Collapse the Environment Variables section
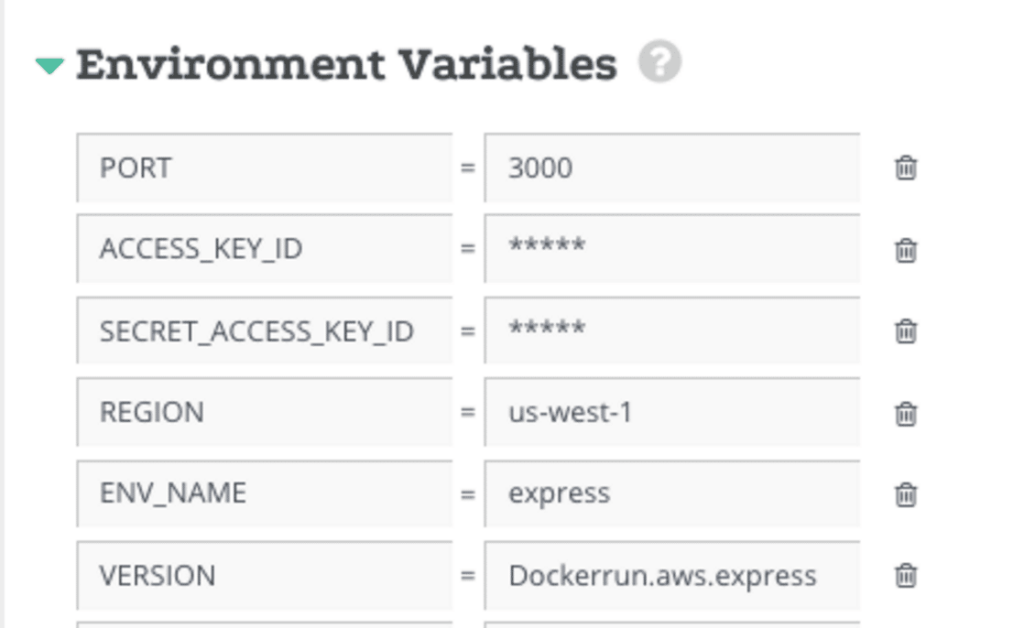This screenshot has height=628, width=1024. [49, 66]
